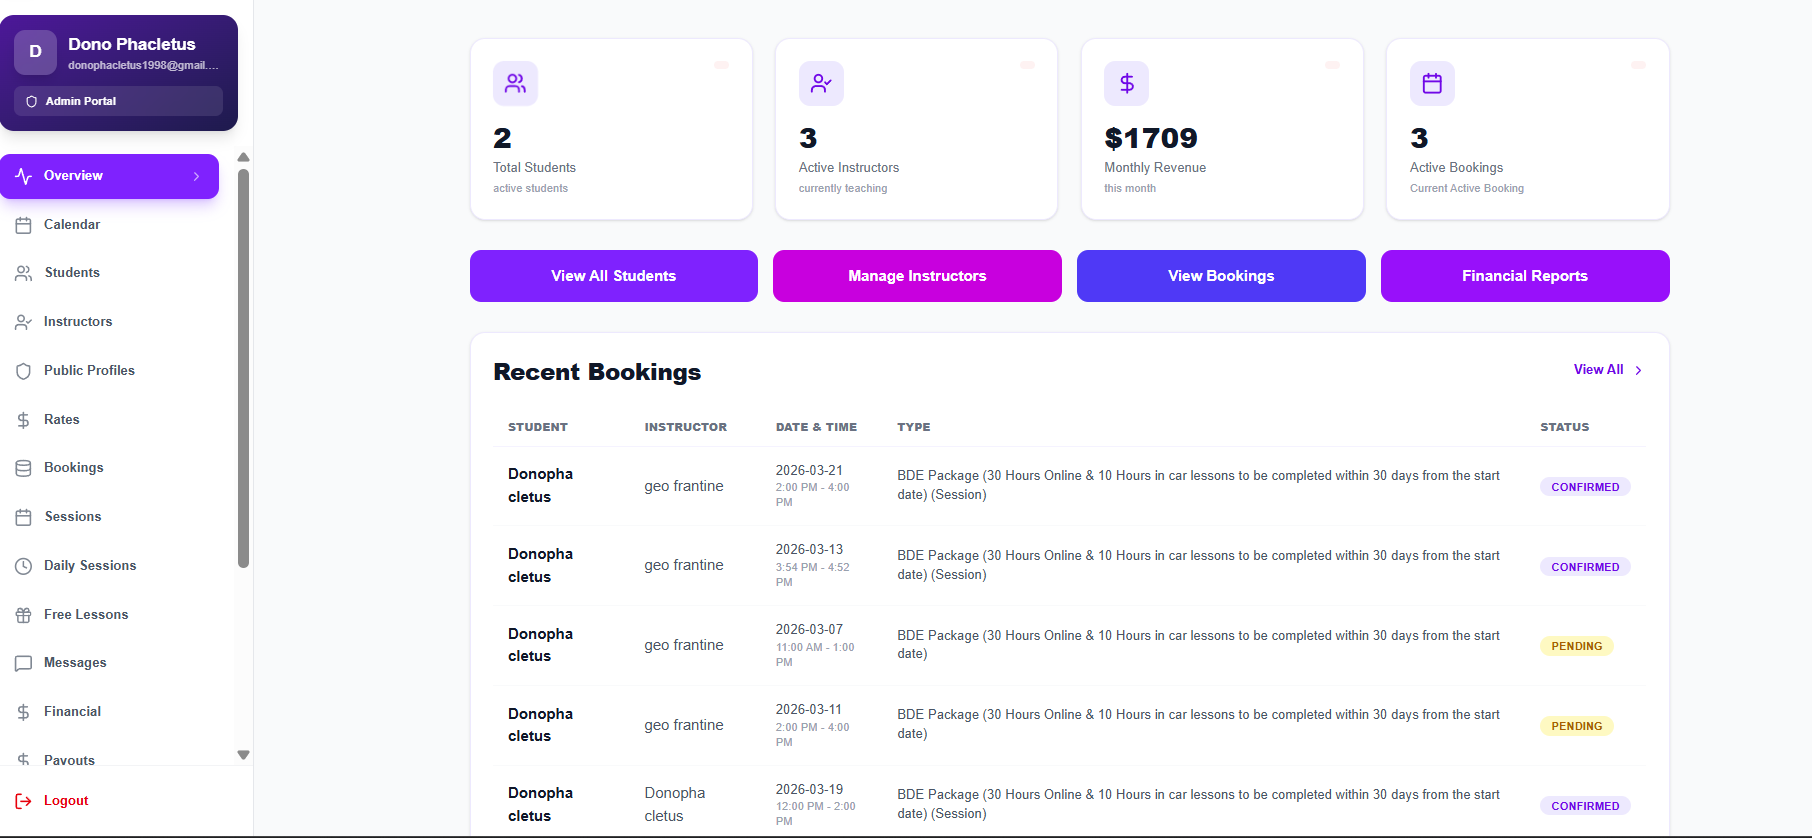This screenshot has width=1812, height=838.
Task: Expand the Overview chevron arrow
Action: click(x=197, y=176)
